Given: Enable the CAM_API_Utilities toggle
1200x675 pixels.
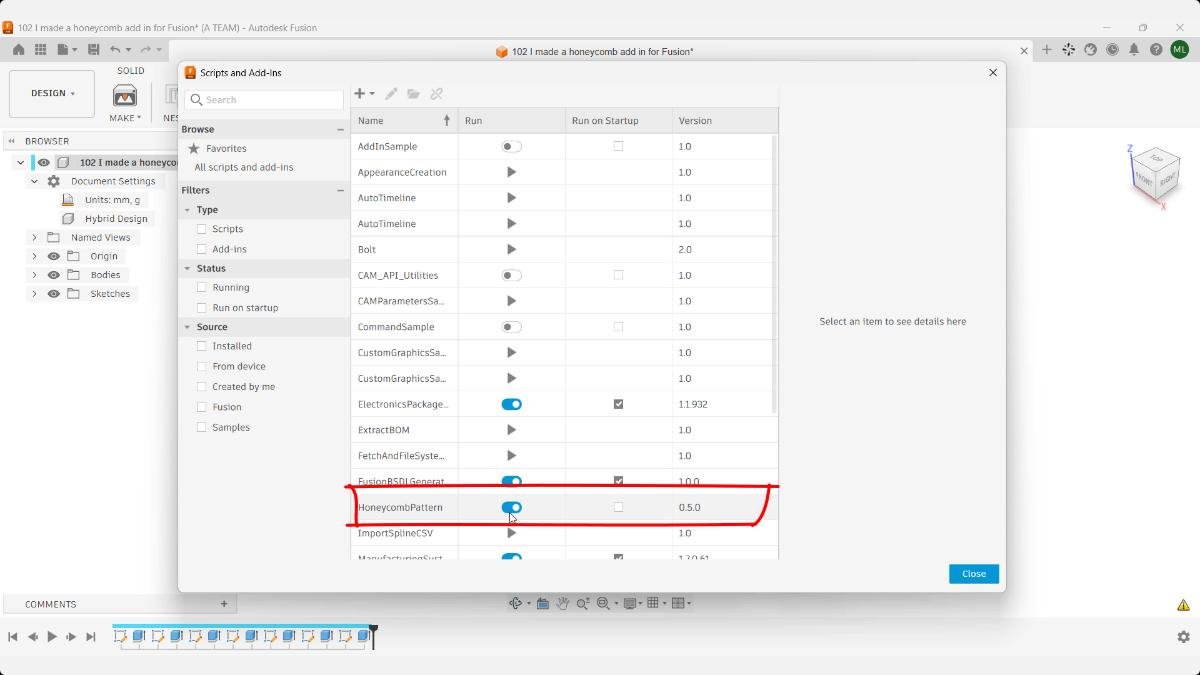Looking at the screenshot, I should 511,275.
